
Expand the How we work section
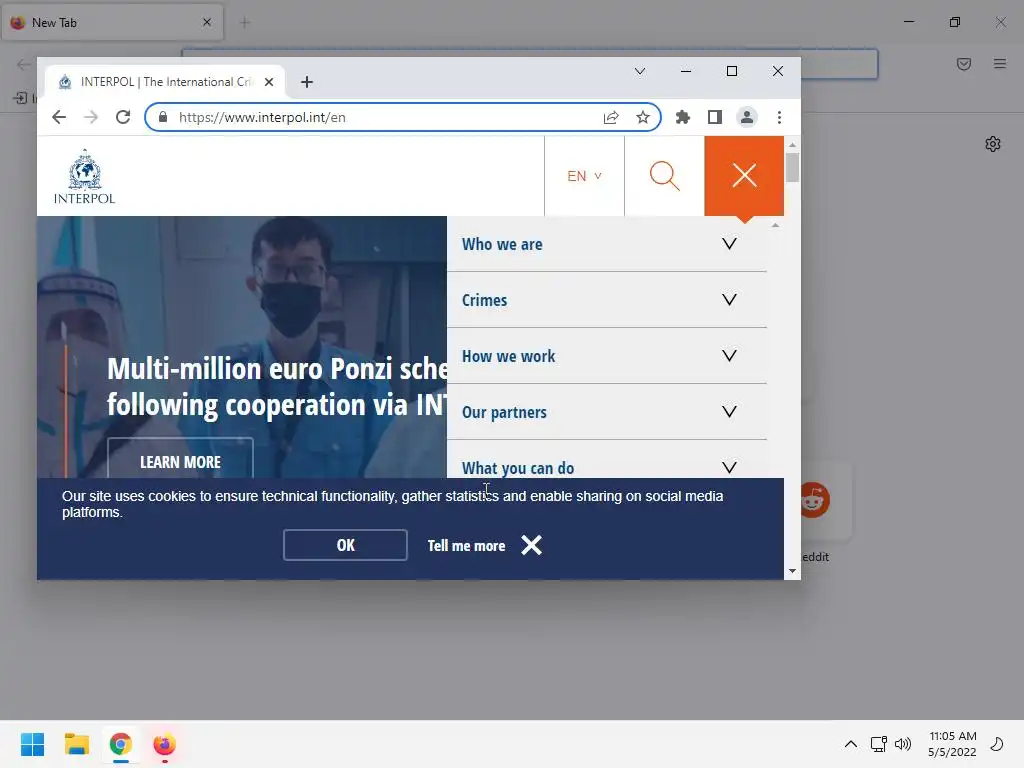click(729, 356)
